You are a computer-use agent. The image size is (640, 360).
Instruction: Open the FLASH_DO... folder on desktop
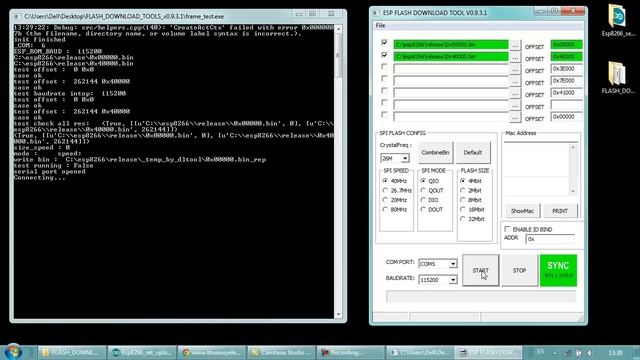[618, 78]
